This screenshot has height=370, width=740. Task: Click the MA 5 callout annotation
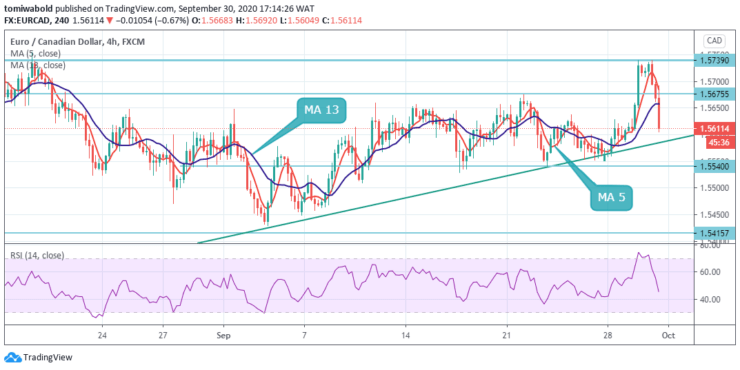pos(611,197)
